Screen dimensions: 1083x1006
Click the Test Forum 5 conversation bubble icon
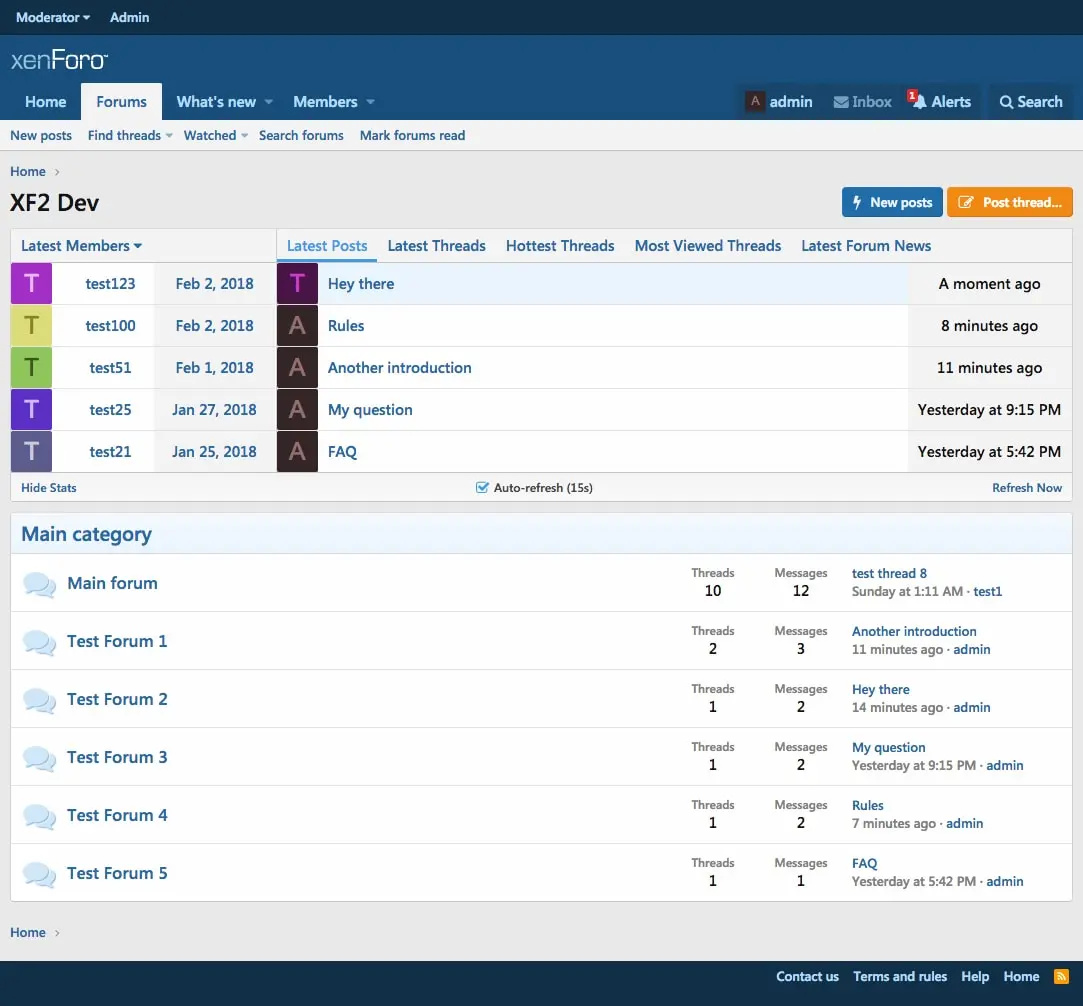click(x=39, y=873)
